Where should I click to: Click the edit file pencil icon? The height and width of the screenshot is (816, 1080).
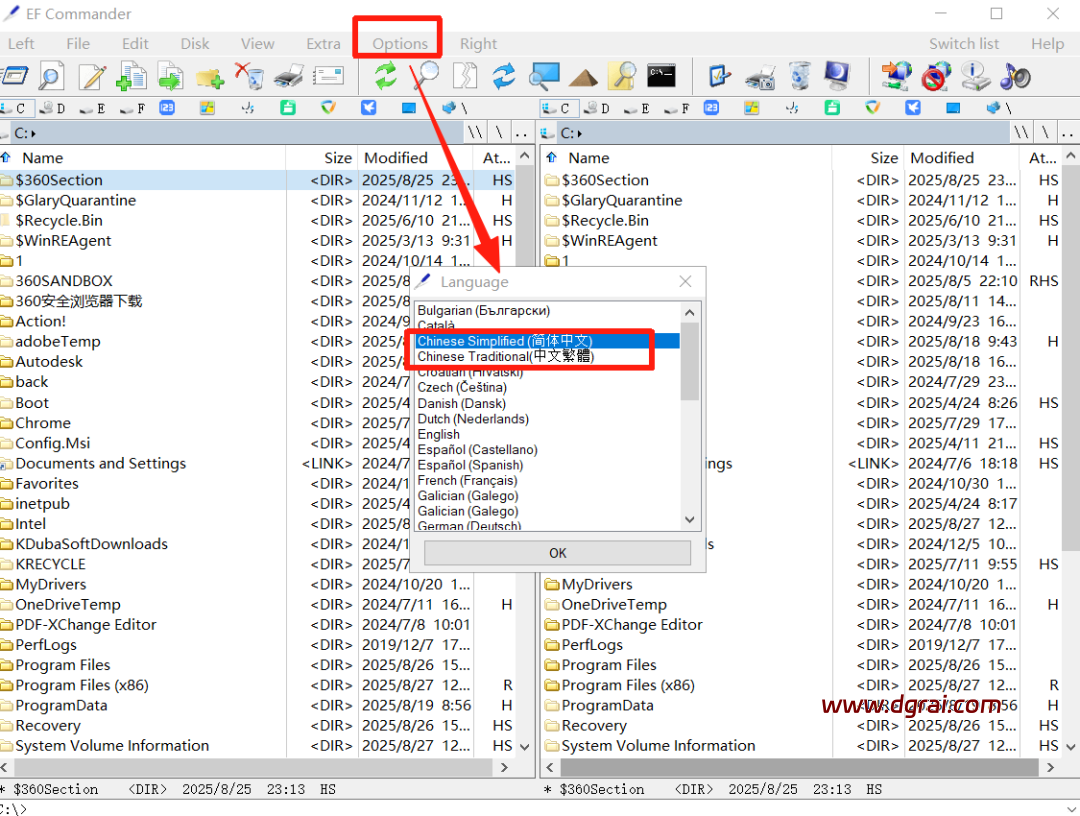click(92, 76)
